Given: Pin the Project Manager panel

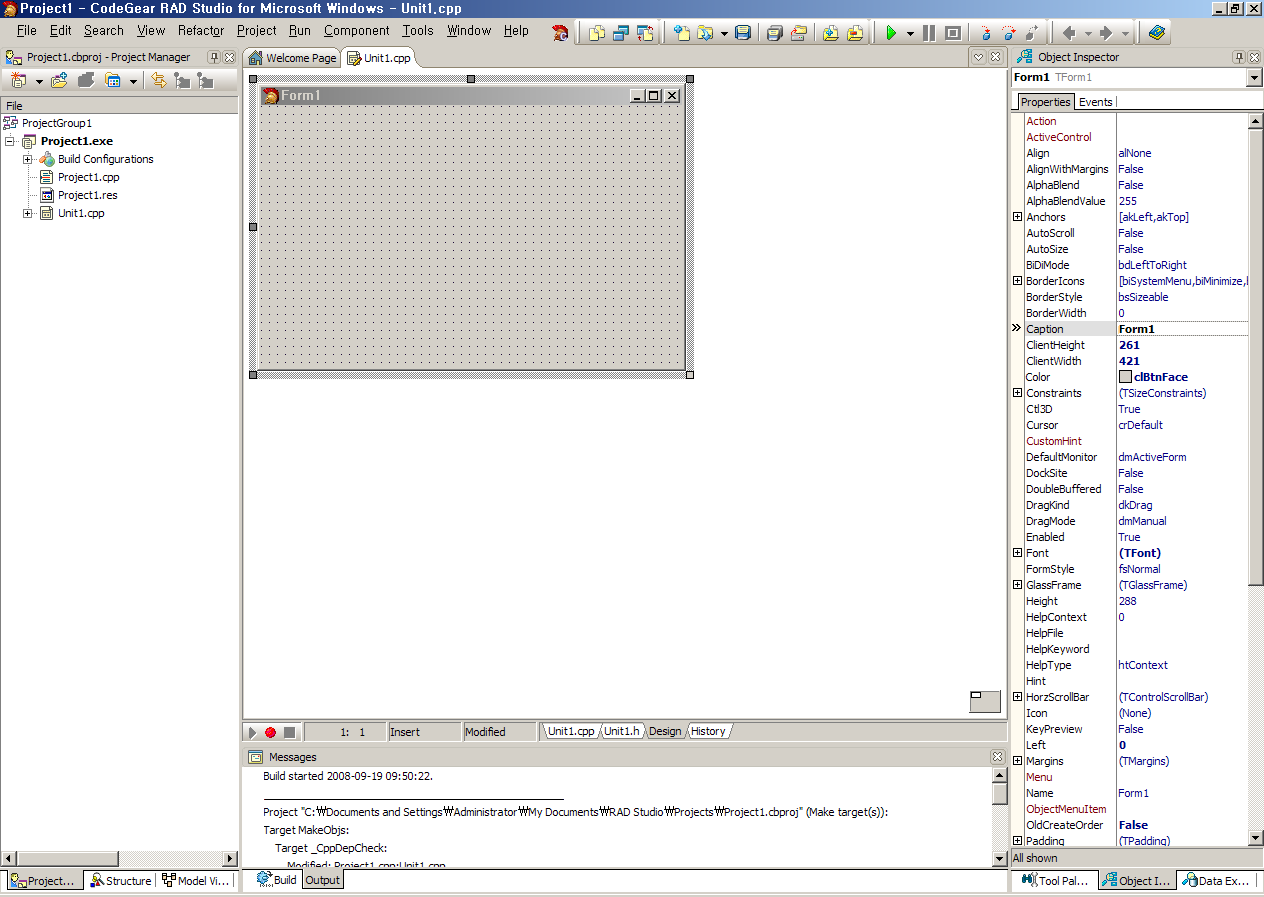Looking at the screenshot, I should pos(213,58).
